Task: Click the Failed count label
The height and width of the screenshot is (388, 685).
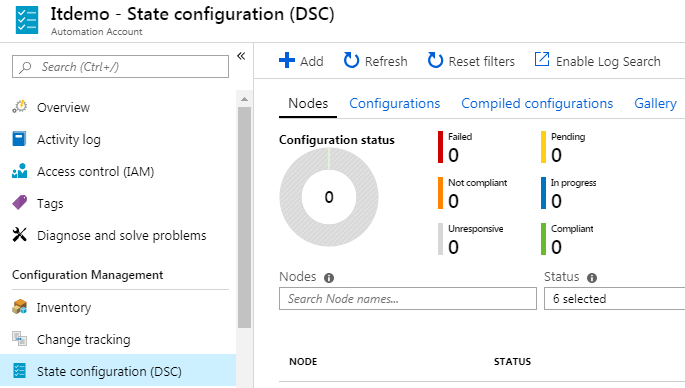Action: [x=460, y=137]
